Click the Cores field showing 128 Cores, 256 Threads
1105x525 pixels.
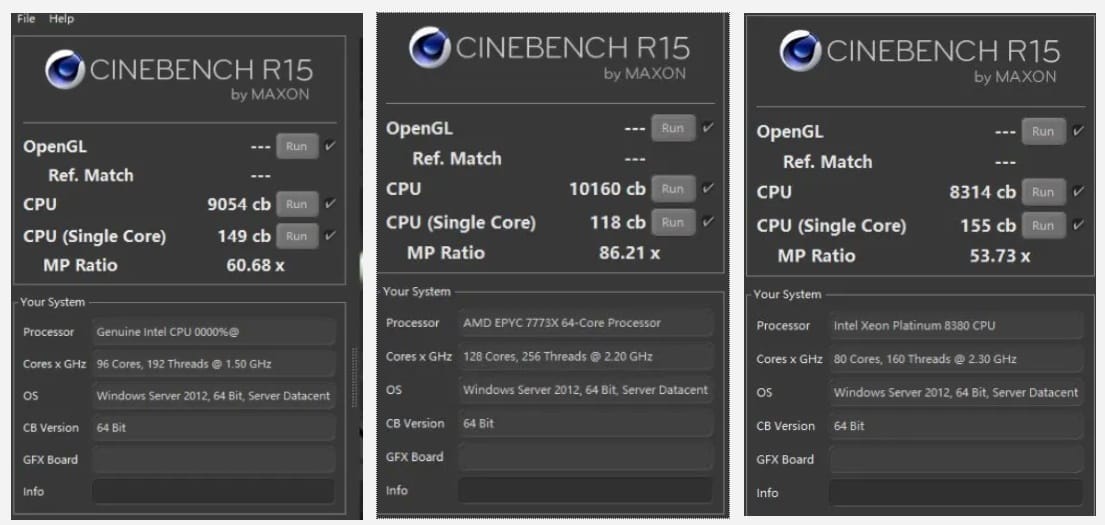pyautogui.click(x=585, y=356)
